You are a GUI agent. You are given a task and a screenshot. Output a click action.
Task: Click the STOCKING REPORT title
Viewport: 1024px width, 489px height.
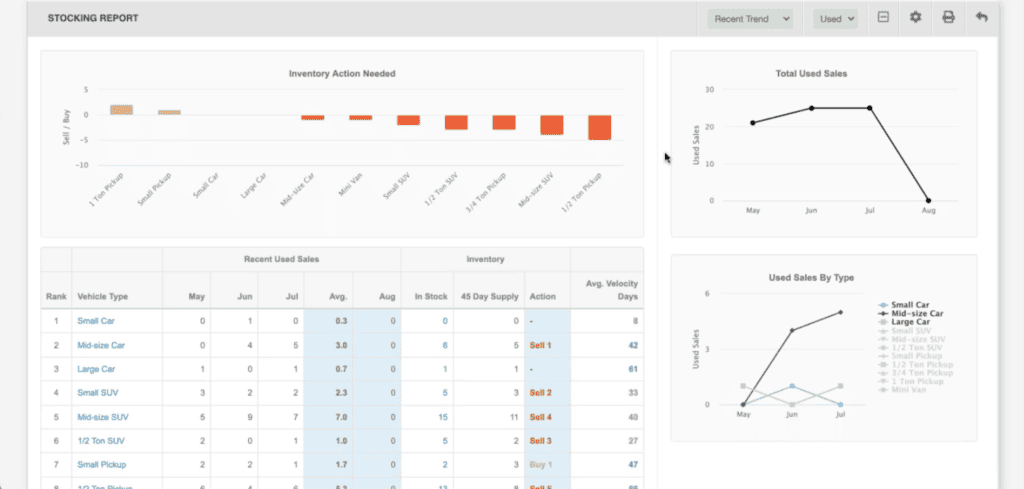pos(93,18)
